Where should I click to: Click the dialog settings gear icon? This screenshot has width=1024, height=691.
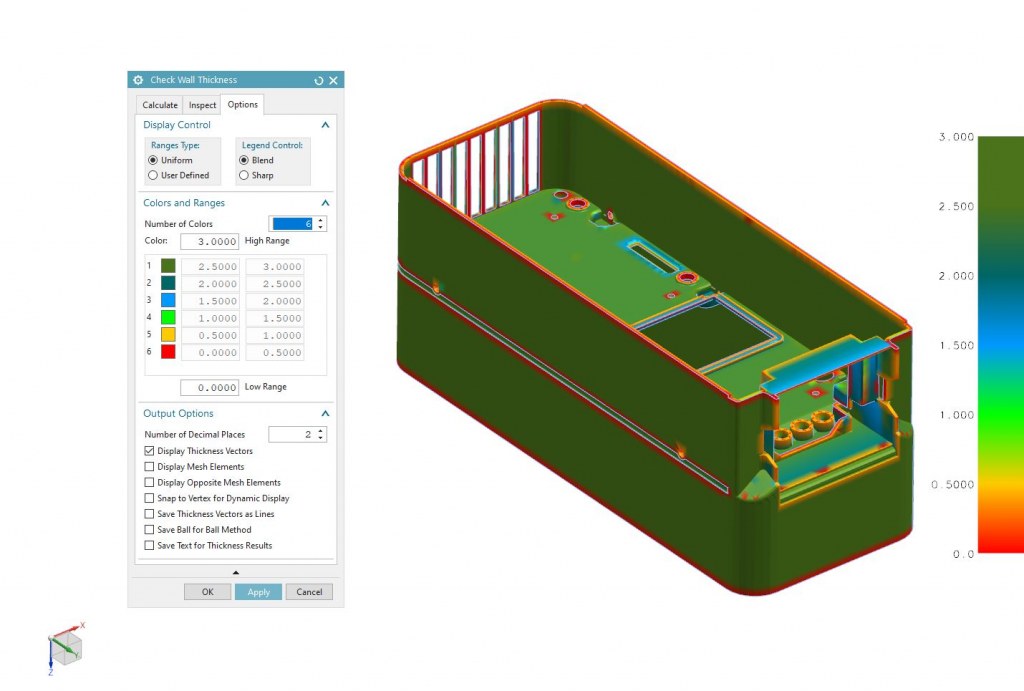[x=138, y=80]
